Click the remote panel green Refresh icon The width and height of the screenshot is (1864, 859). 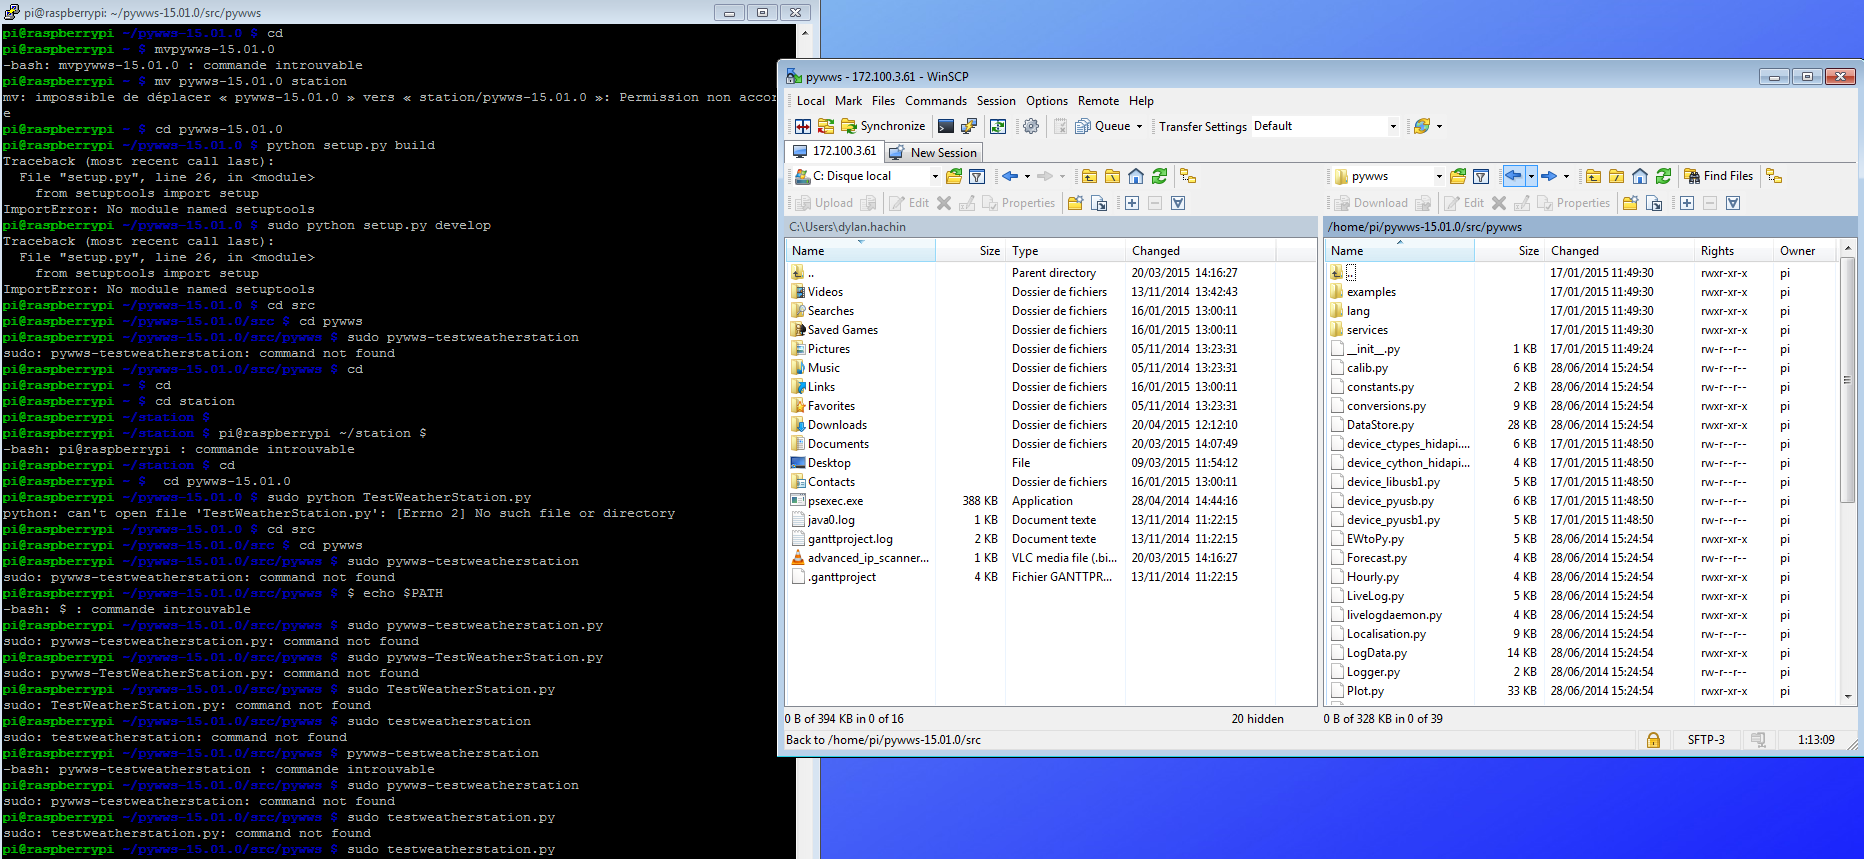coord(1663,176)
